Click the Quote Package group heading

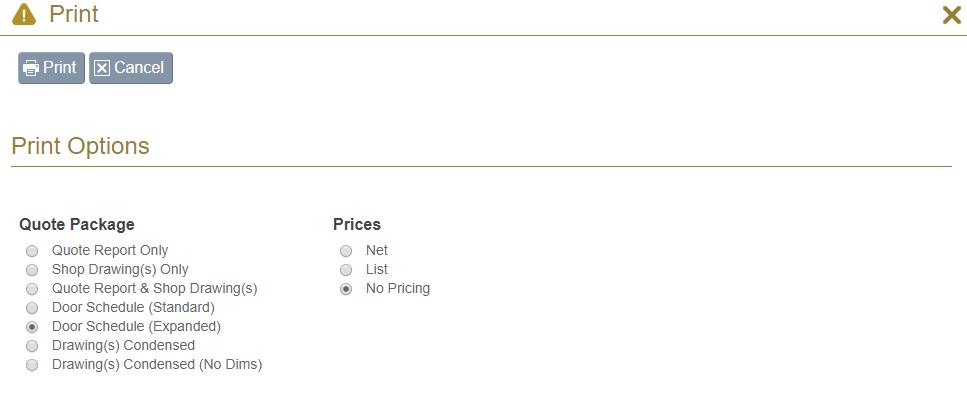(x=76, y=224)
